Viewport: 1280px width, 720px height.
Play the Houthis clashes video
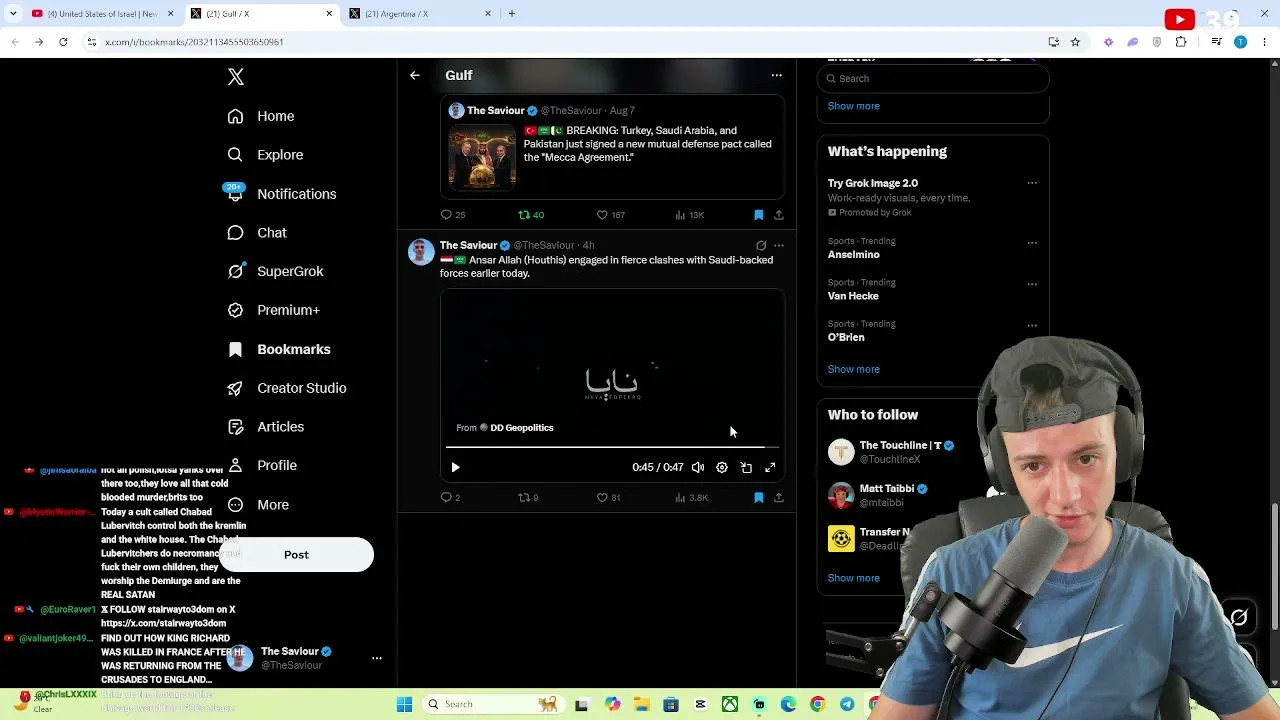tap(455, 467)
